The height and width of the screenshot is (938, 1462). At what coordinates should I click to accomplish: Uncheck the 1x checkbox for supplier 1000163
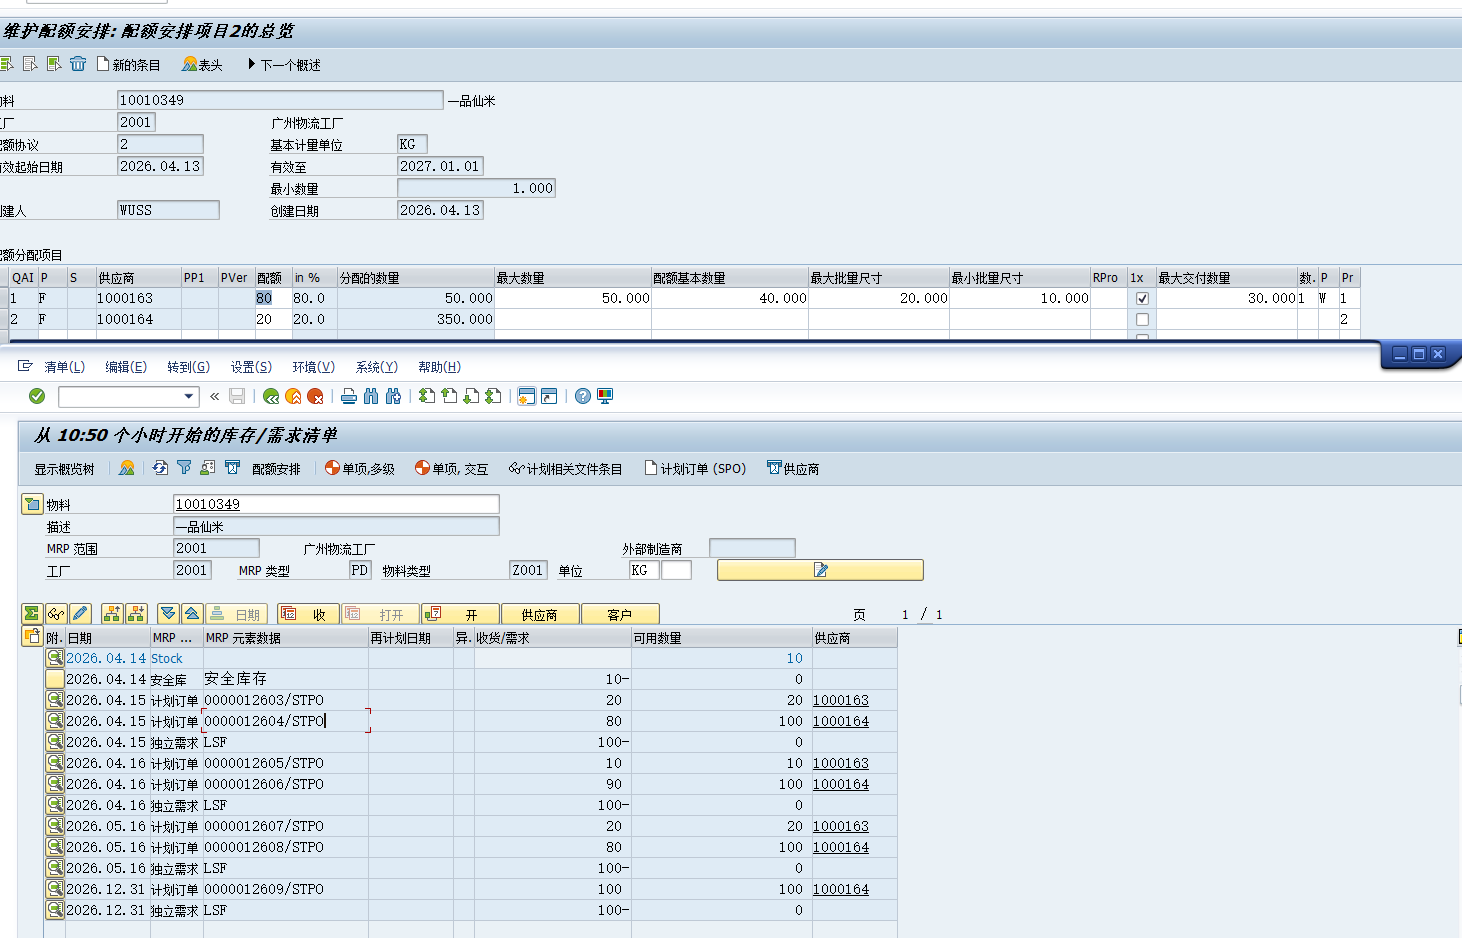[x=1142, y=298]
